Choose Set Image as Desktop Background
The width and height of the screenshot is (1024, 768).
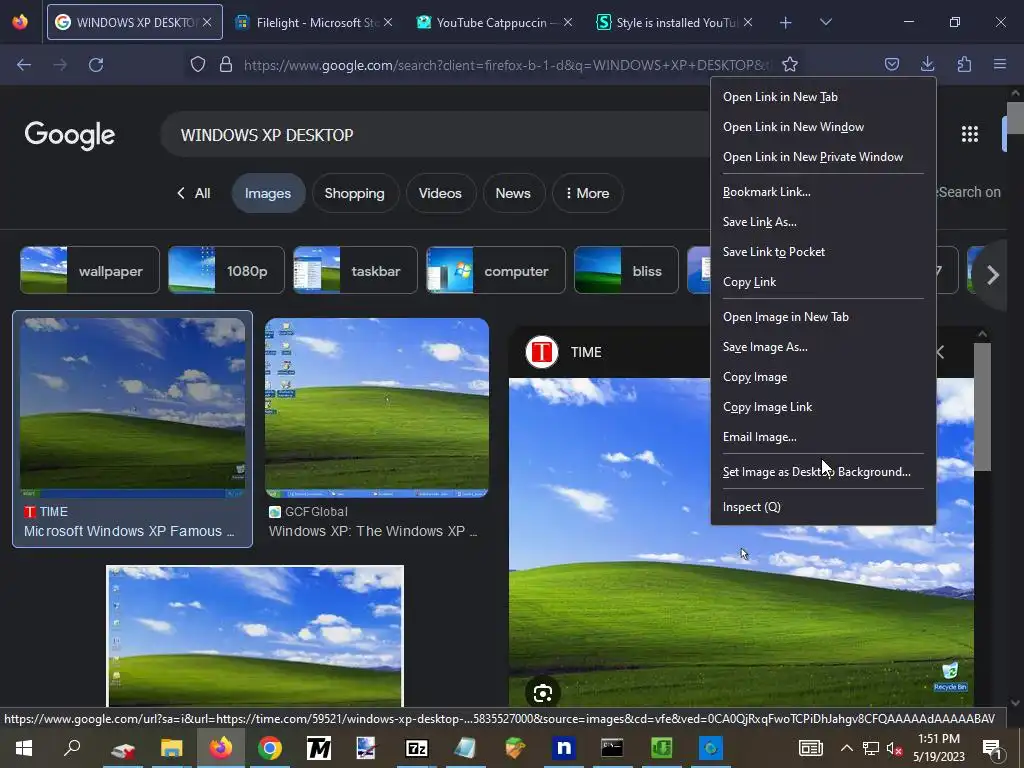(823, 472)
